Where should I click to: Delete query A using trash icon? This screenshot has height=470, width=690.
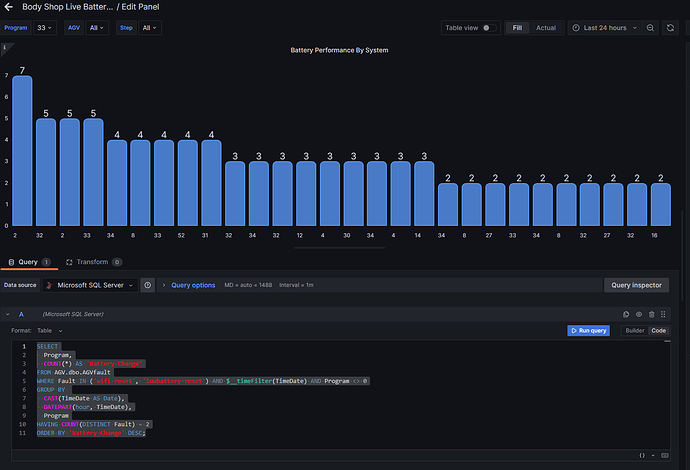(x=651, y=314)
